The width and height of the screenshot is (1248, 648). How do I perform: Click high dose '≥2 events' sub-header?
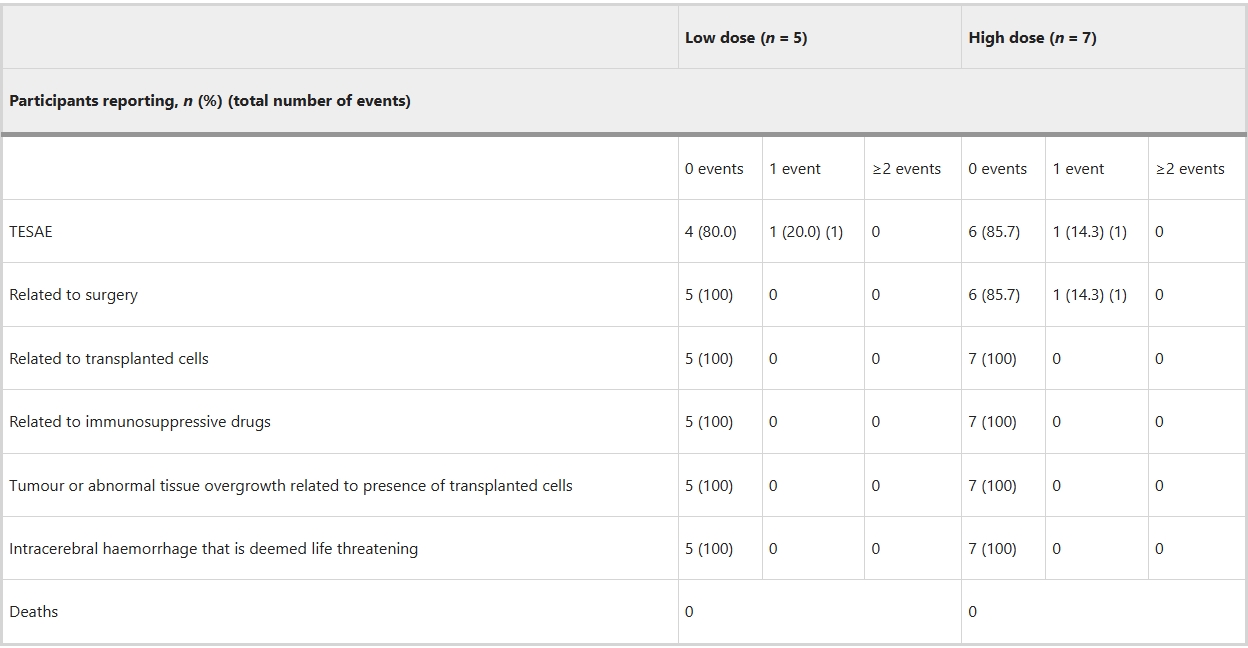tap(1190, 169)
